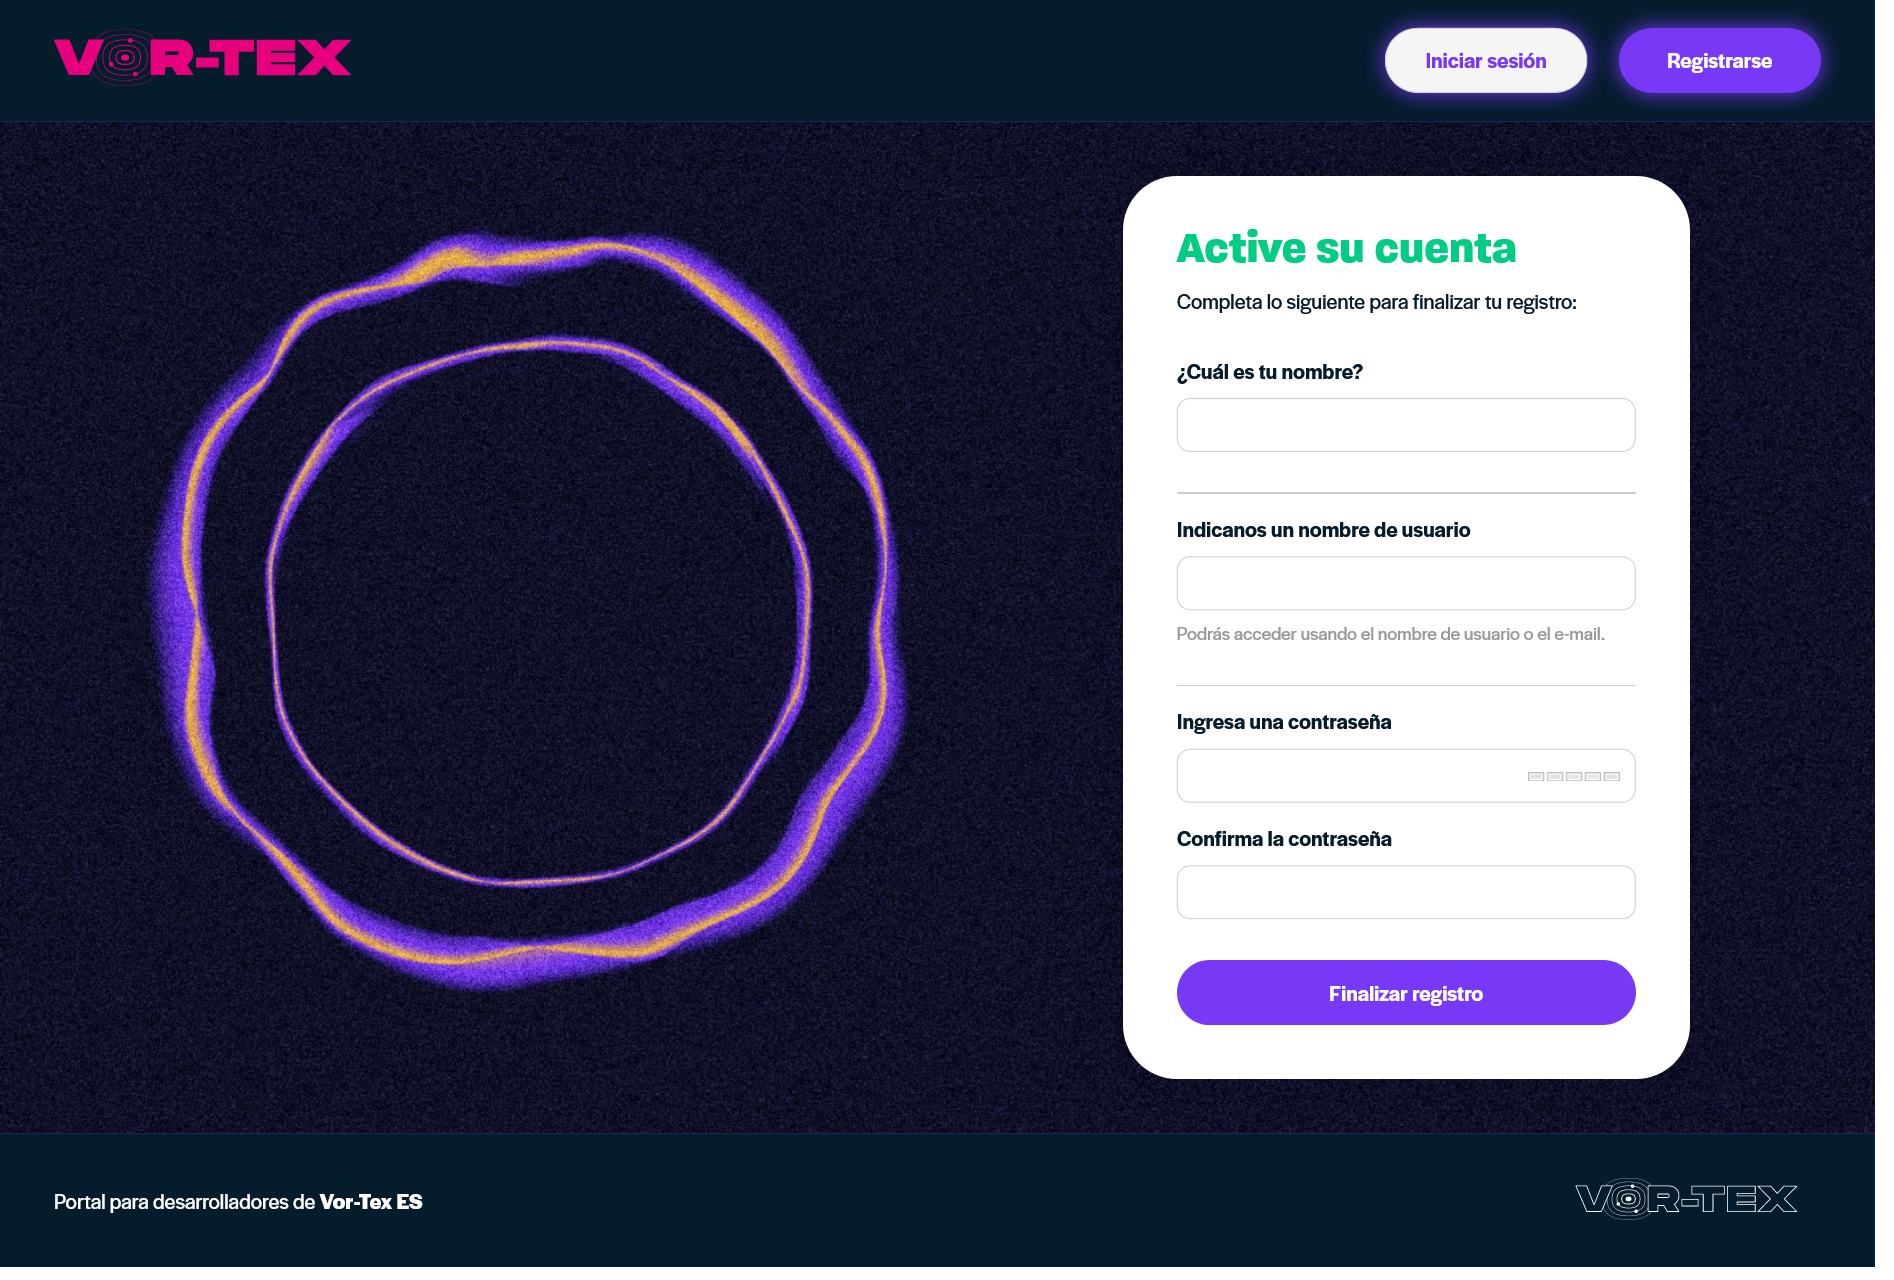Click the label ¿Cuál es tu nombre?
This screenshot has height=1280, width=1894.
1270,372
